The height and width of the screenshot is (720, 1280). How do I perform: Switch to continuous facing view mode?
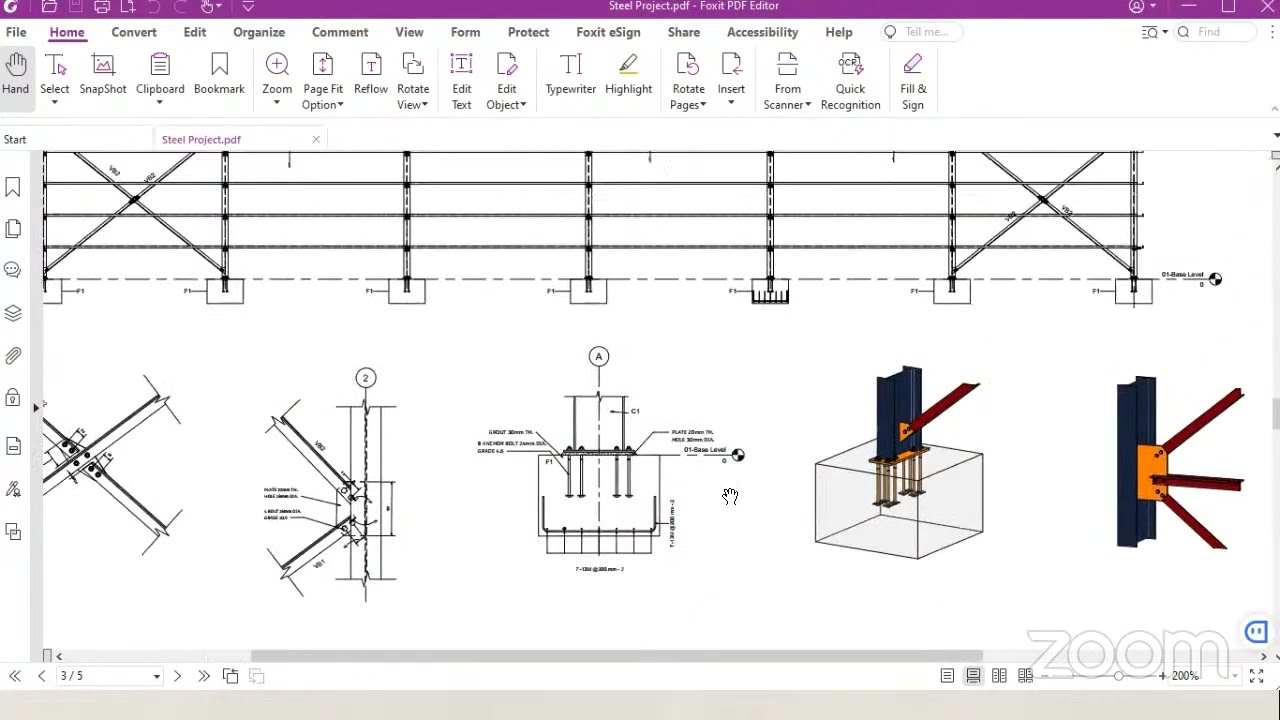click(1025, 676)
